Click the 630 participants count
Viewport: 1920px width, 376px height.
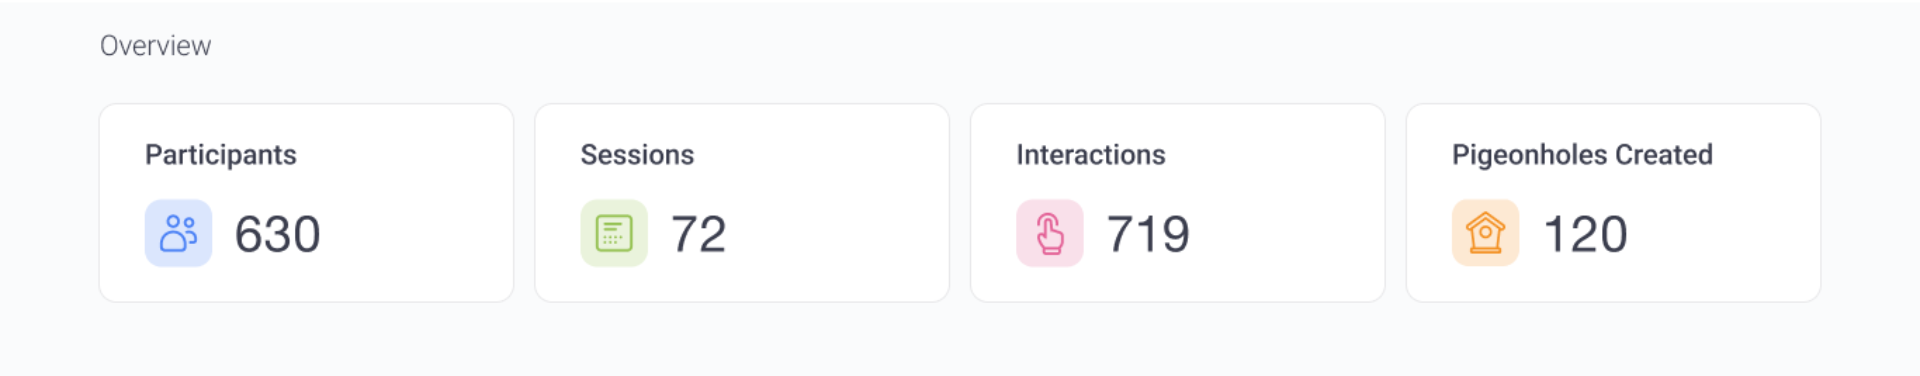[x=278, y=234]
